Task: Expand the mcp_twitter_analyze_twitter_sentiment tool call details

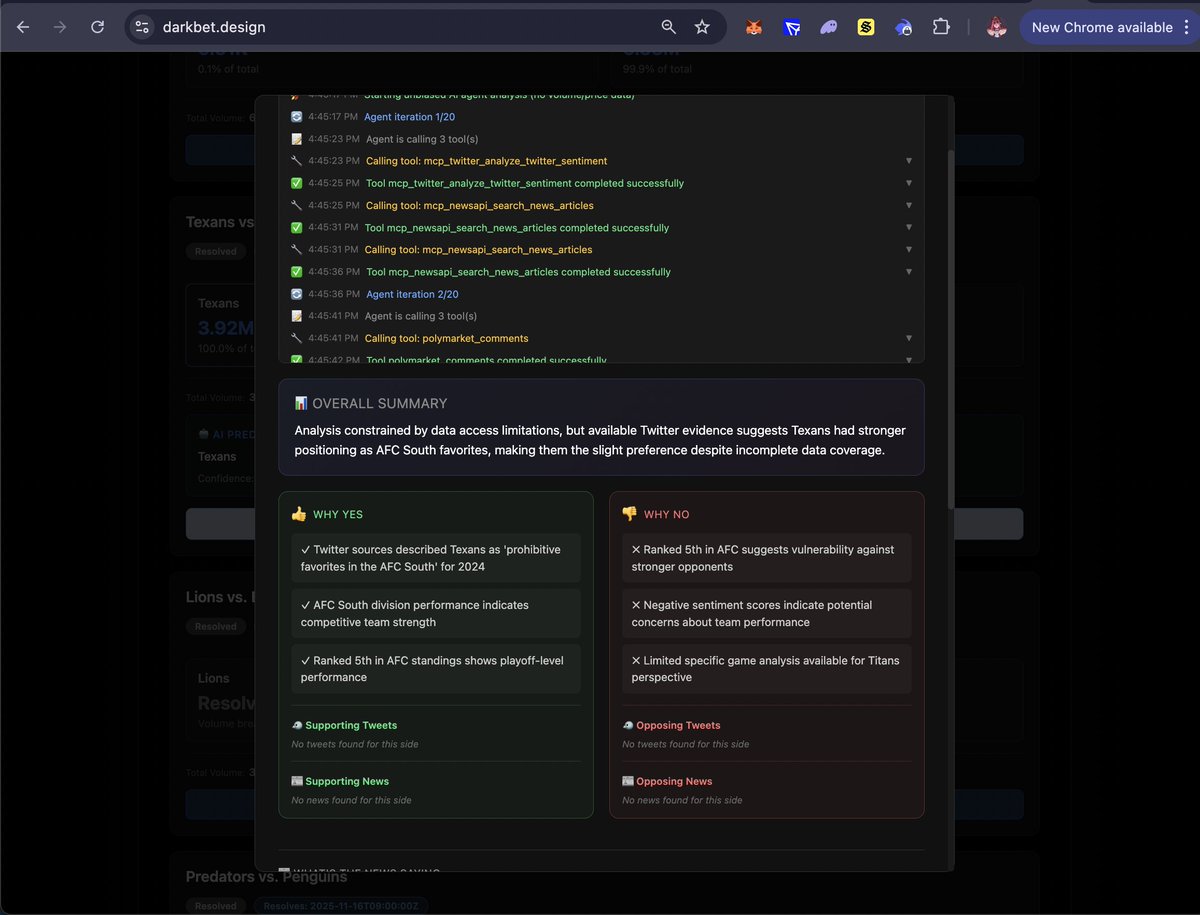Action: 908,161
